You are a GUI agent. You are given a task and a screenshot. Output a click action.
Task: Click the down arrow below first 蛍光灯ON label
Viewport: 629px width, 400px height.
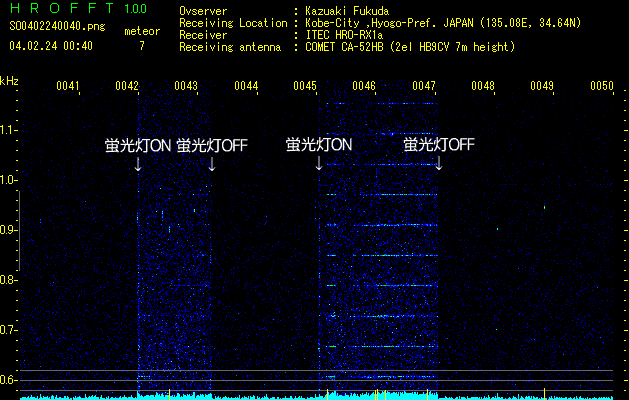click(x=138, y=164)
